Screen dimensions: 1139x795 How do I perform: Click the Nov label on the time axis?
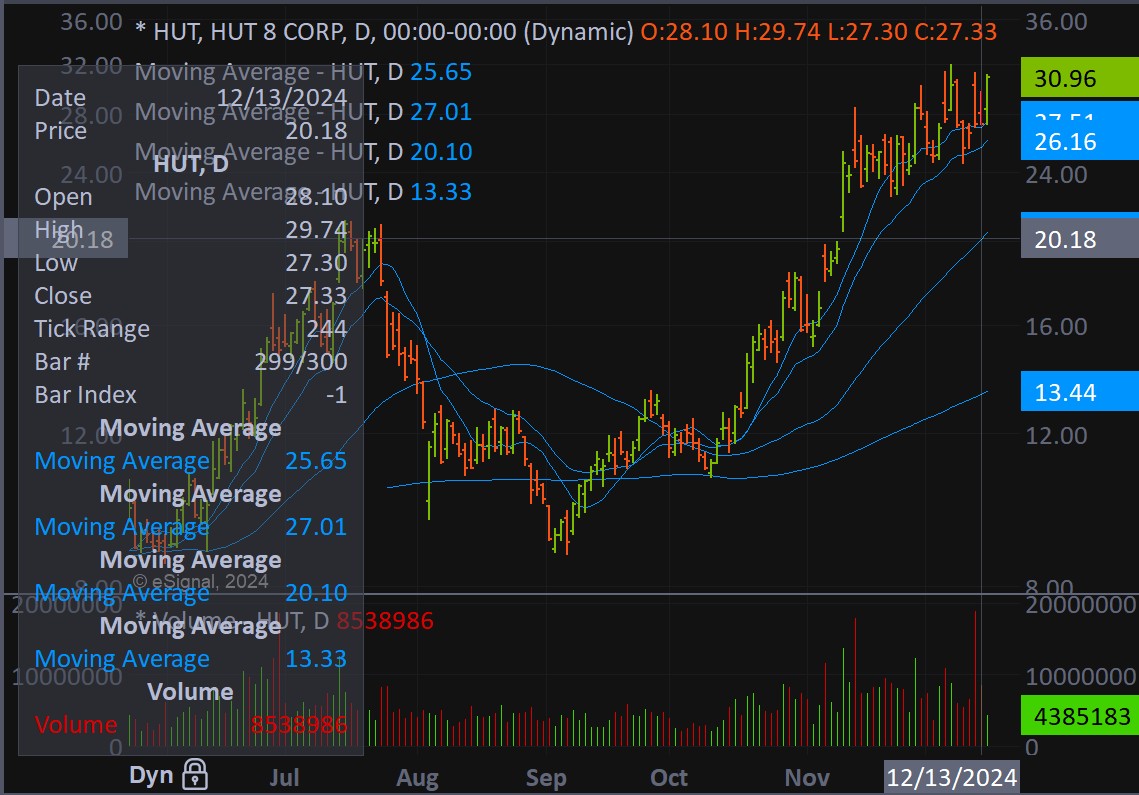pyautogui.click(x=806, y=778)
